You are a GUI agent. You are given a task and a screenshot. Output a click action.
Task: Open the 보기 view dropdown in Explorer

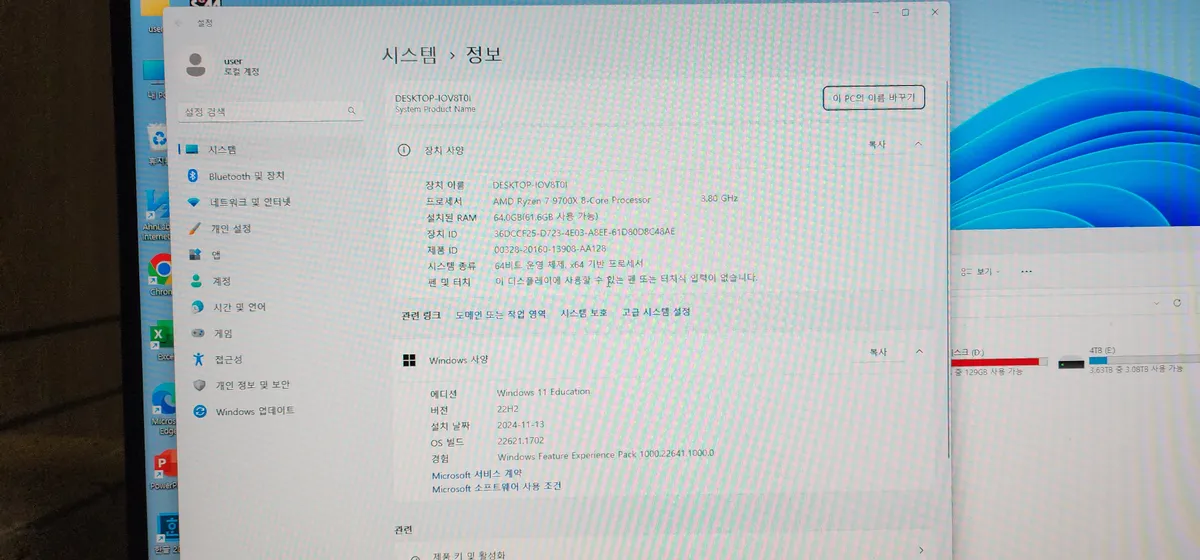980,271
